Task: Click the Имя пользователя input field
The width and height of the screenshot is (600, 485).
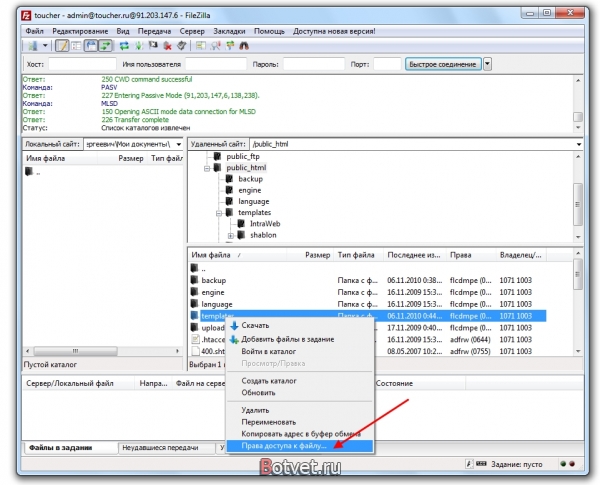Action: pyautogui.click(x=216, y=64)
